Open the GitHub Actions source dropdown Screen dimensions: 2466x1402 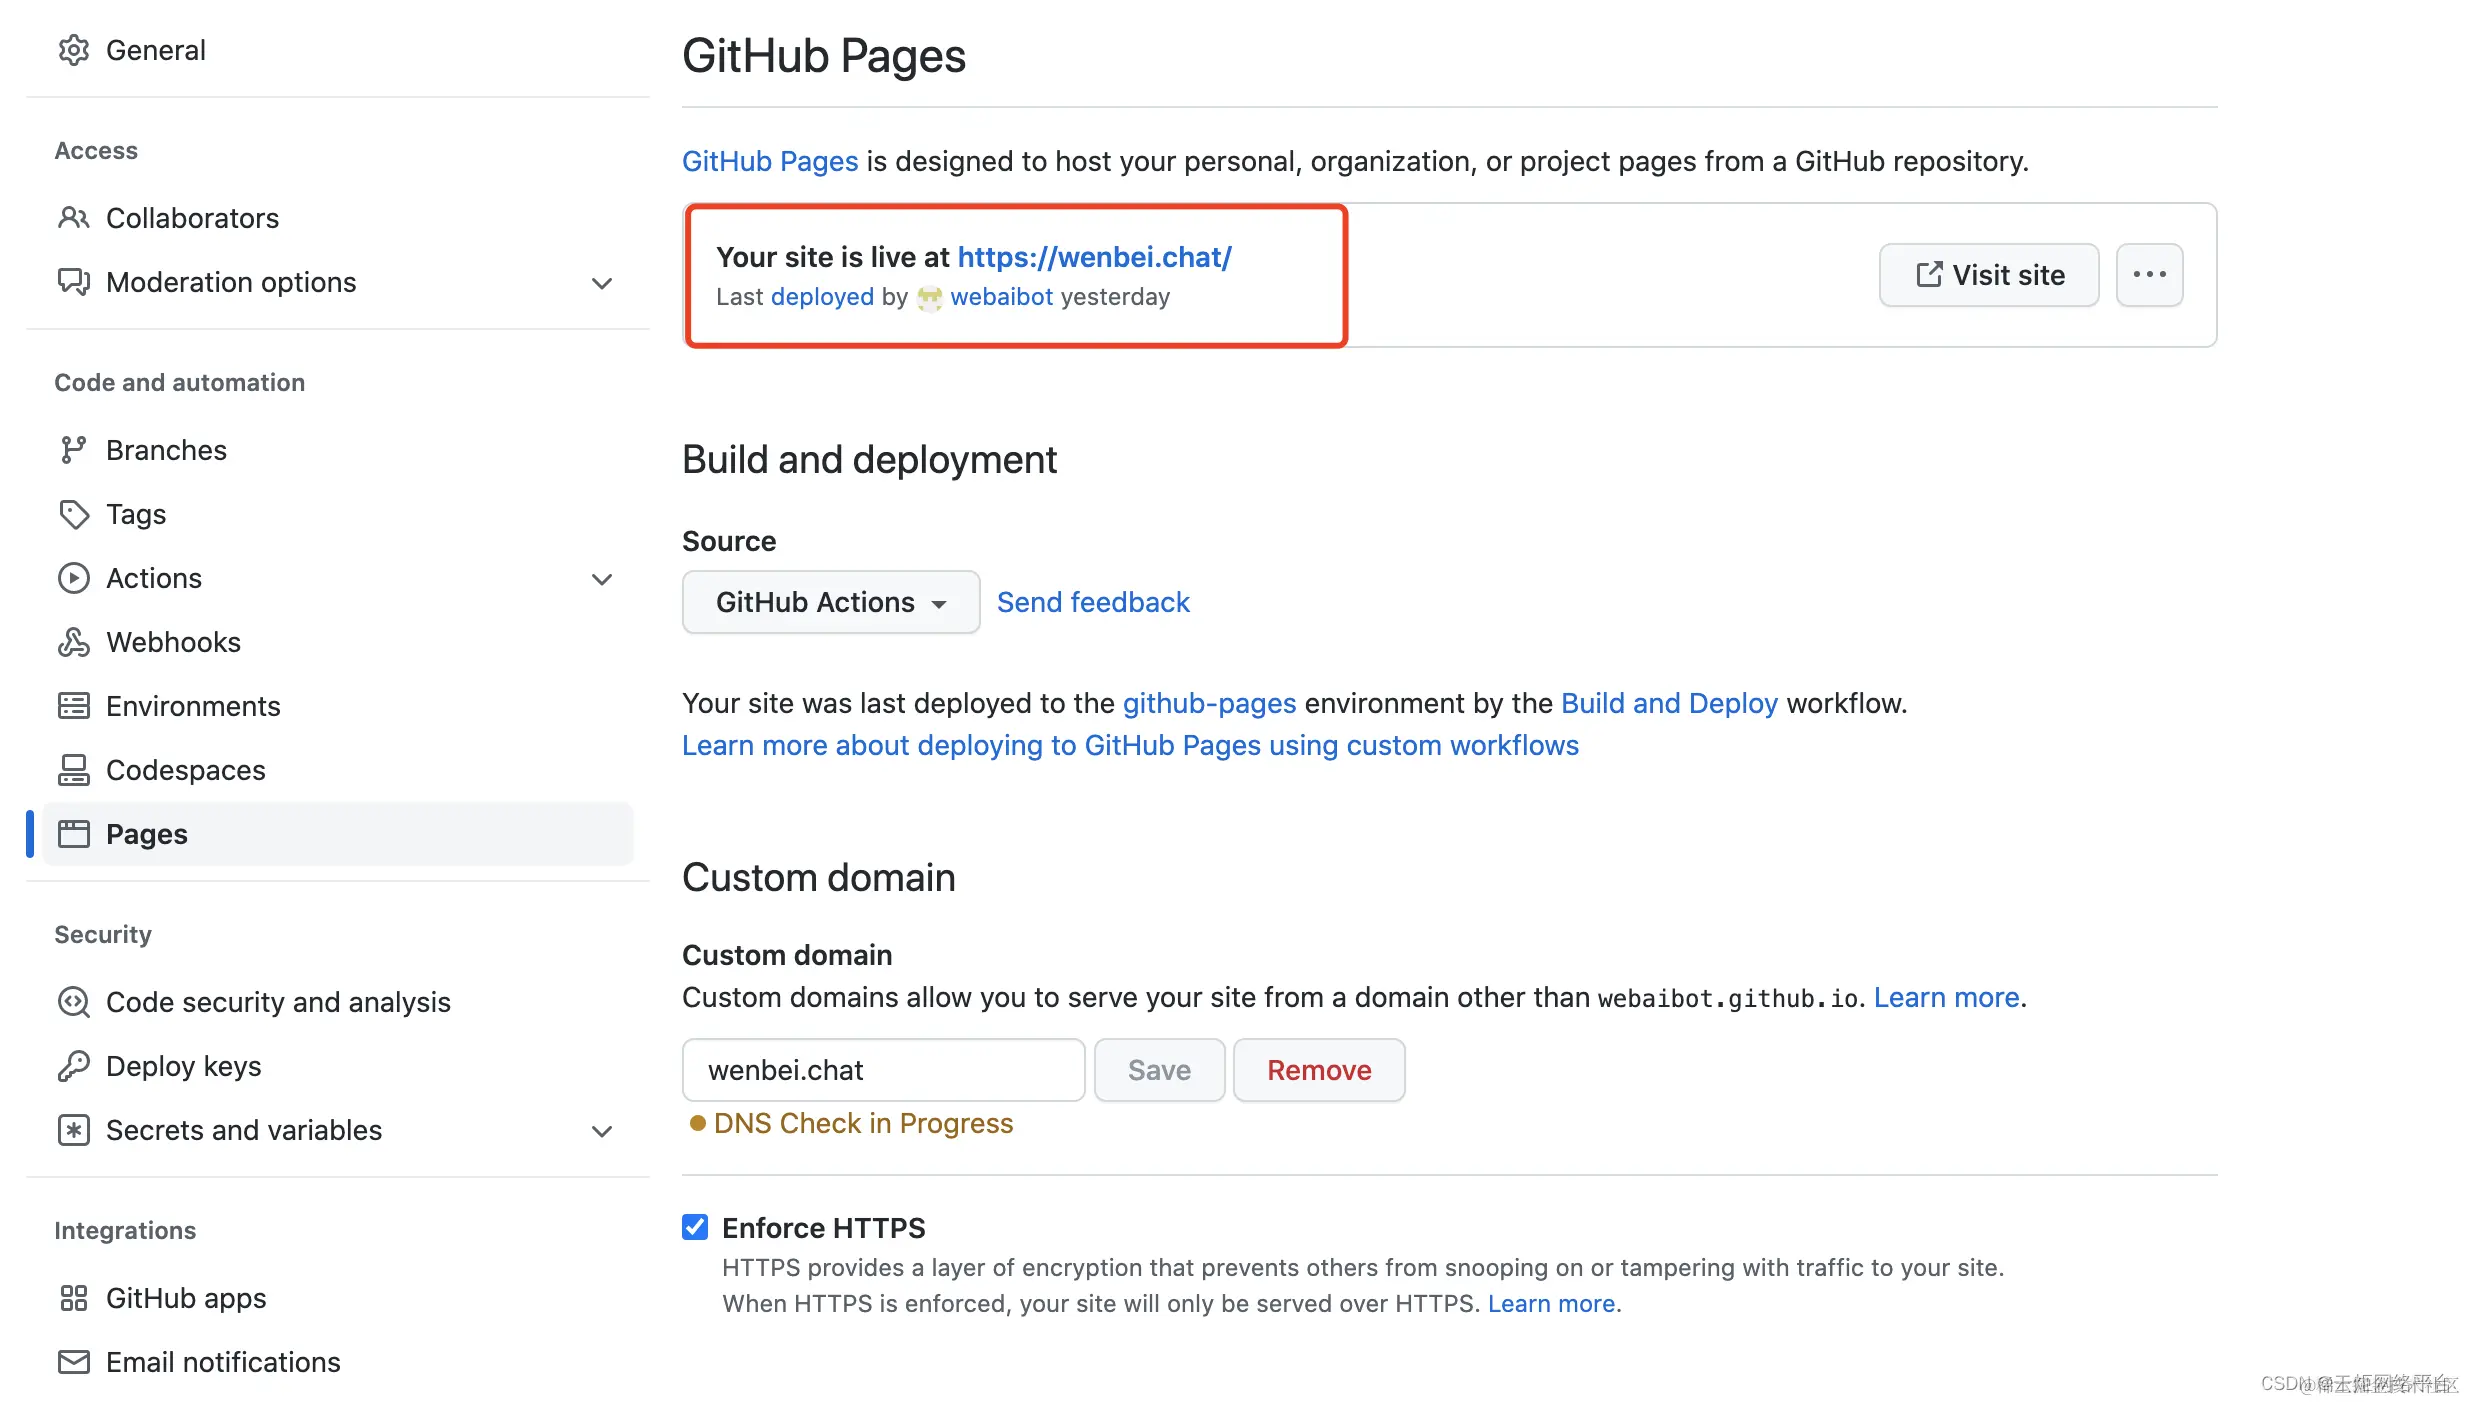[x=830, y=602]
